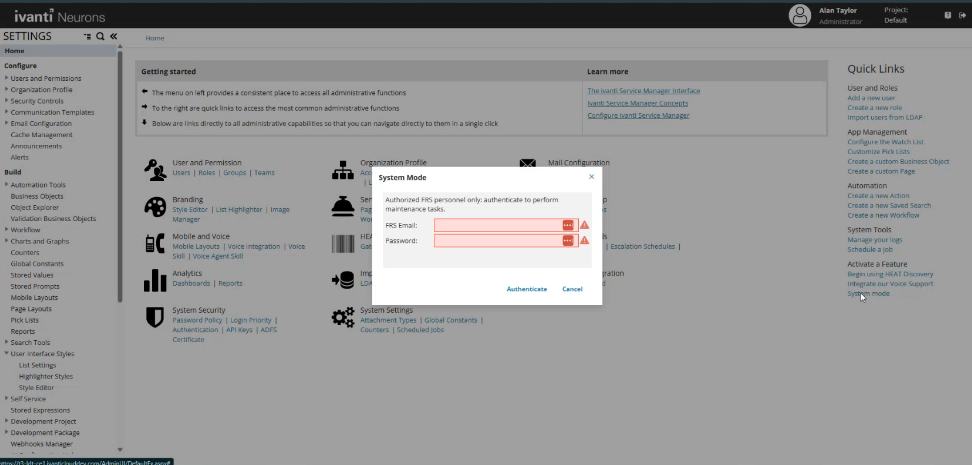Open Business Objects in the sidebar
Viewport: 972px width, 465px height.
(37, 196)
